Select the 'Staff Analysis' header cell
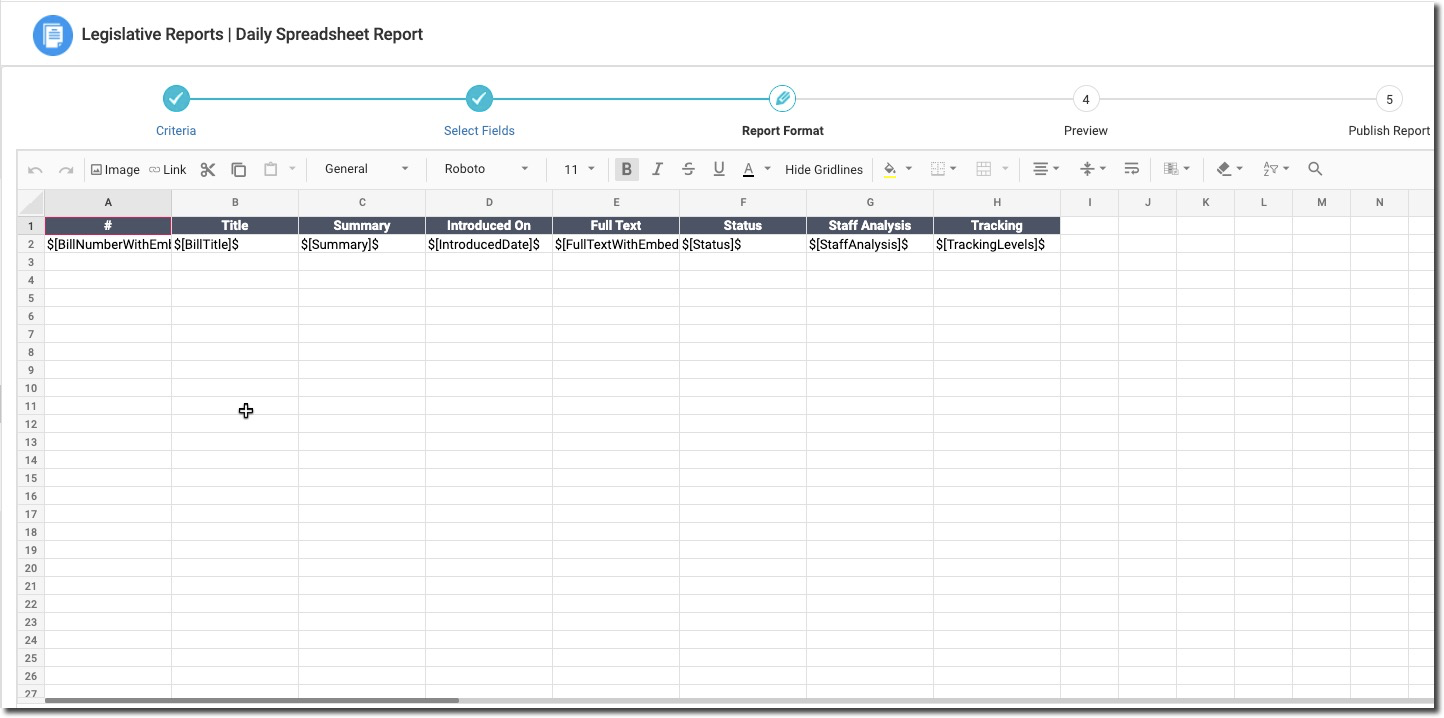The height and width of the screenshot is (718, 1444). pos(870,226)
